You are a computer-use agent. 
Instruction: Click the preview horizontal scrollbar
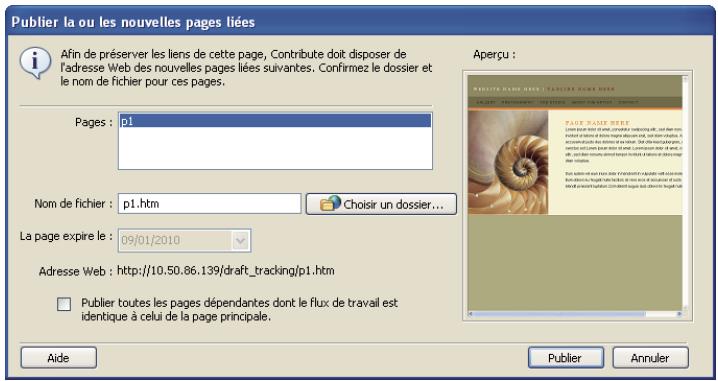[575, 314]
